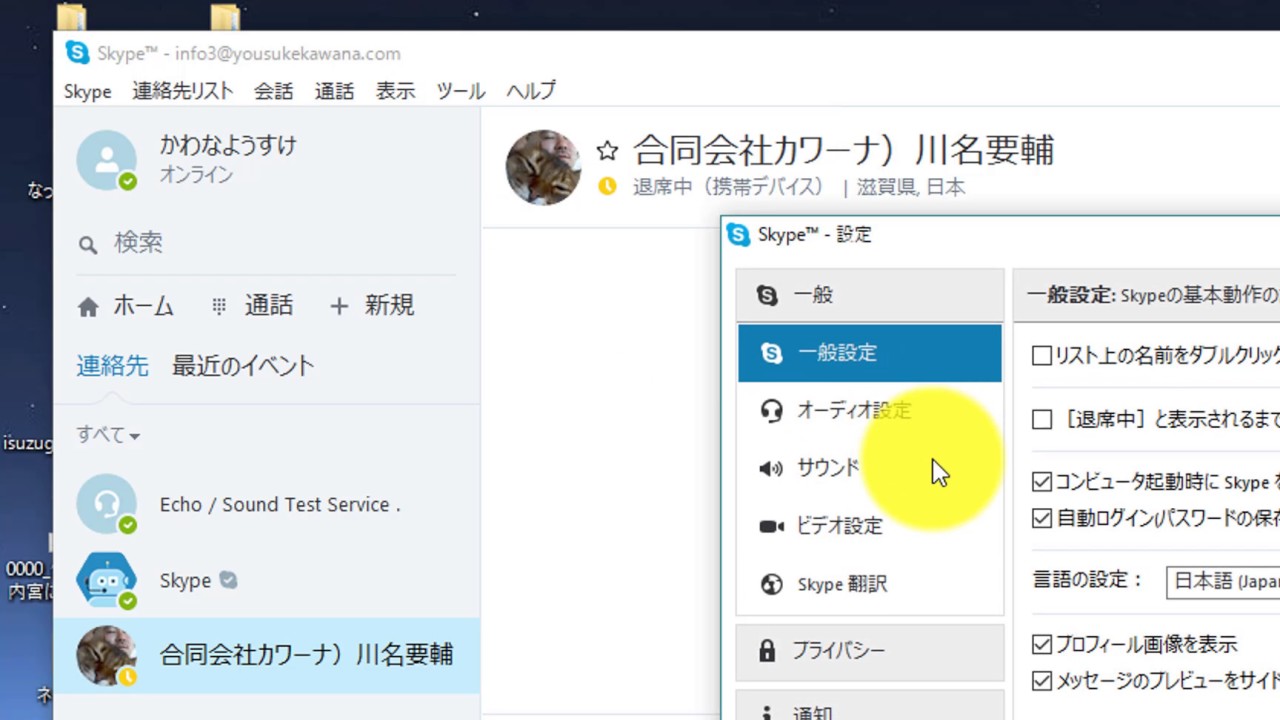Open the ツール menu

pyautogui.click(x=461, y=91)
